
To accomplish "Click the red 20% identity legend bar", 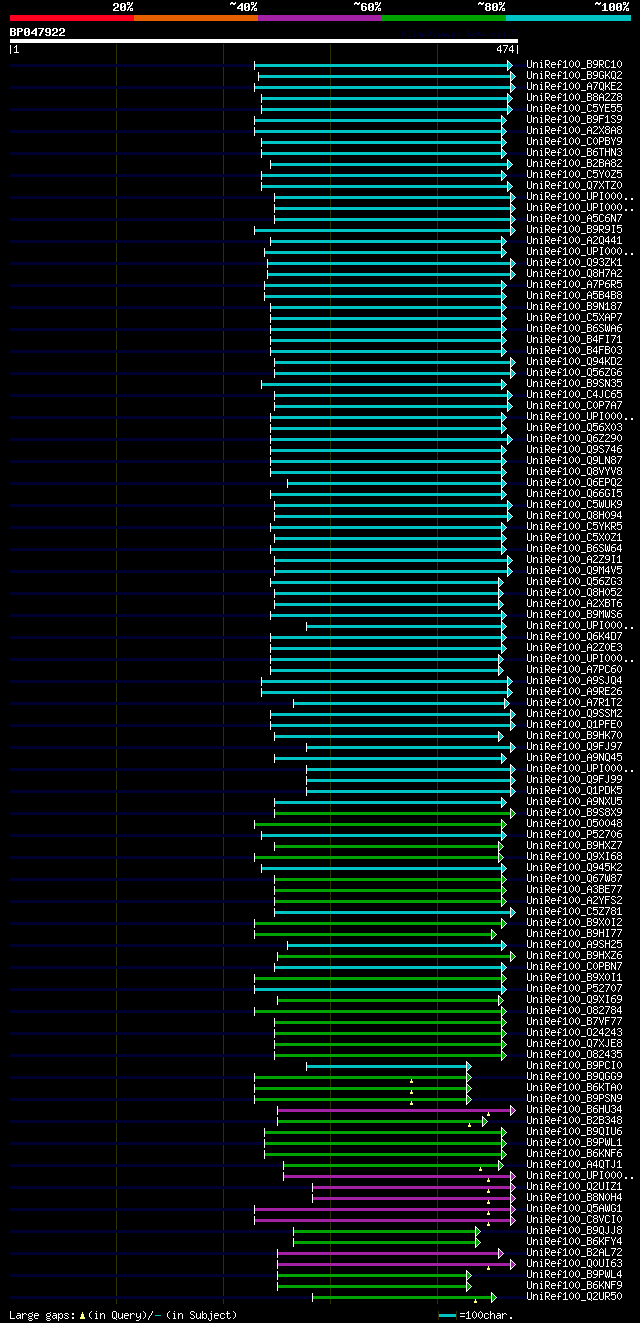I will (x=72, y=18).
